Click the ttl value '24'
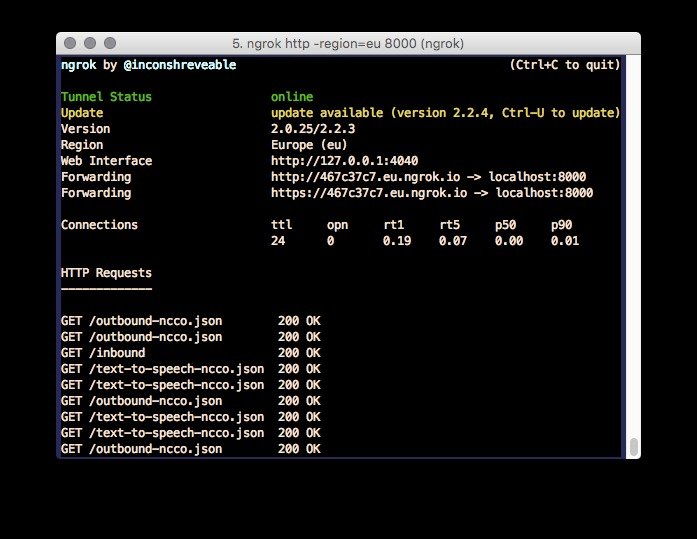 [x=278, y=241]
